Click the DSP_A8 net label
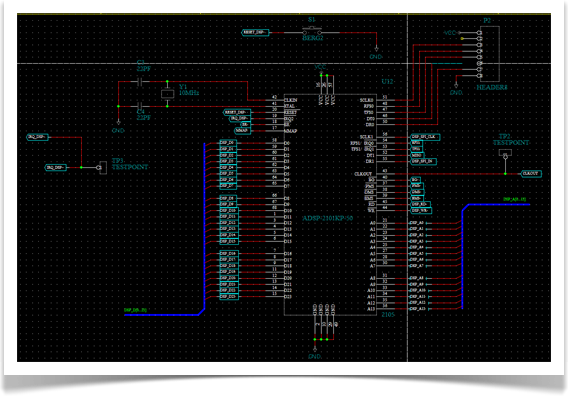This screenshot has width=568, height=396. (417, 278)
